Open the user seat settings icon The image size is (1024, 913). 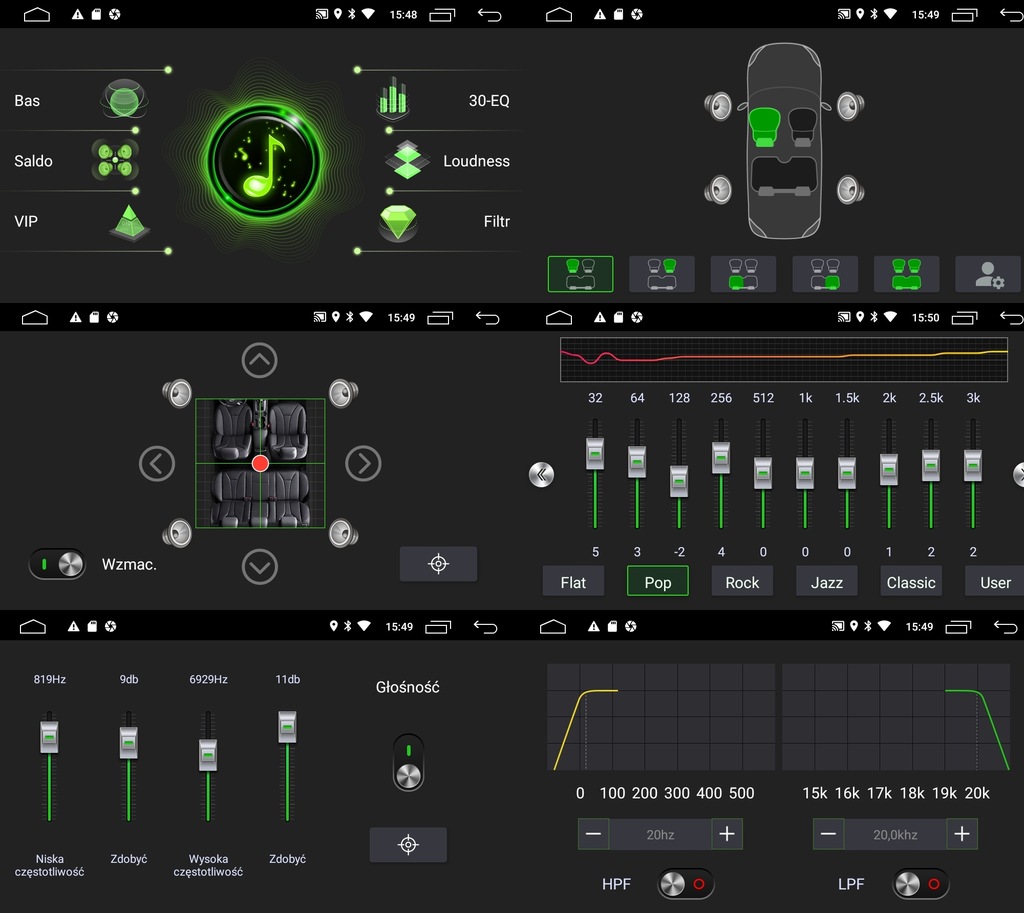988,273
